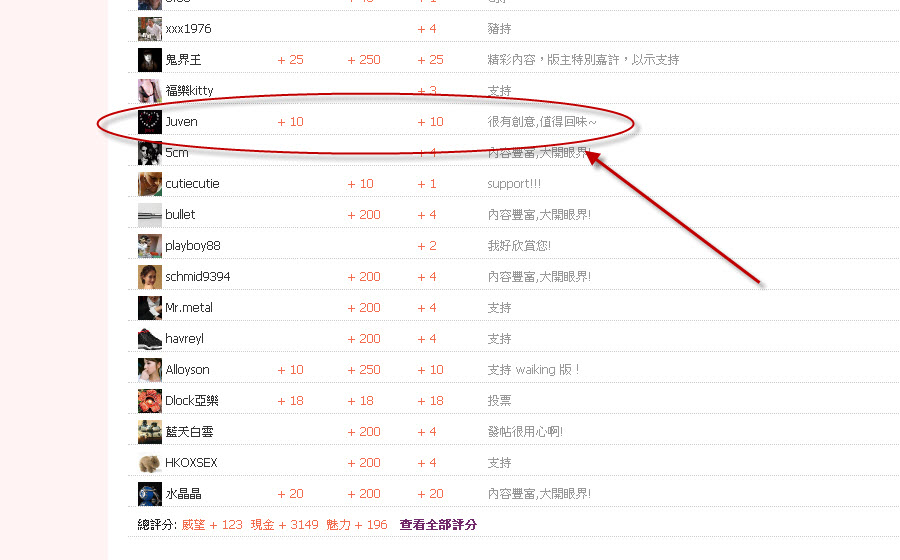The image size is (900, 560).
Task: Click the 鬼界王 username link
Action: point(183,60)
